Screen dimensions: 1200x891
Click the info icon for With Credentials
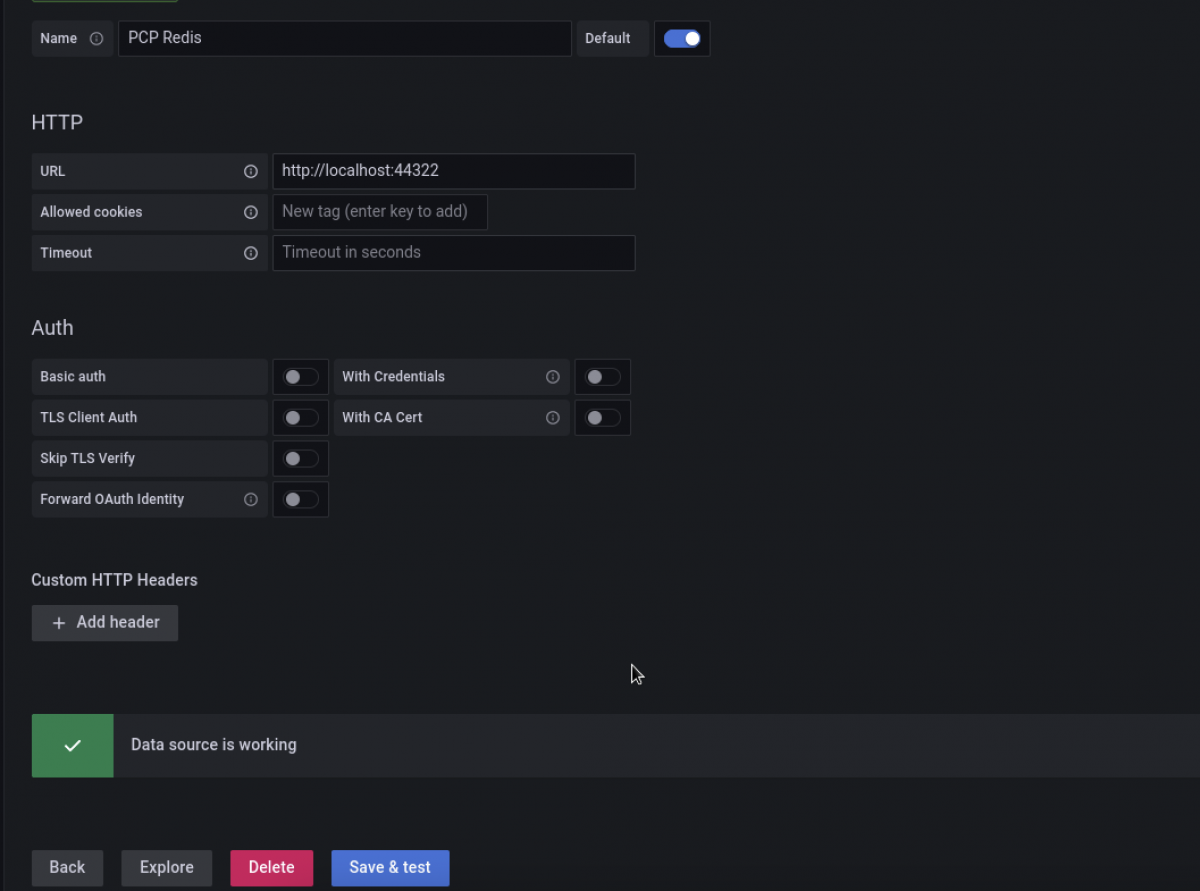[x=552, y=377]
